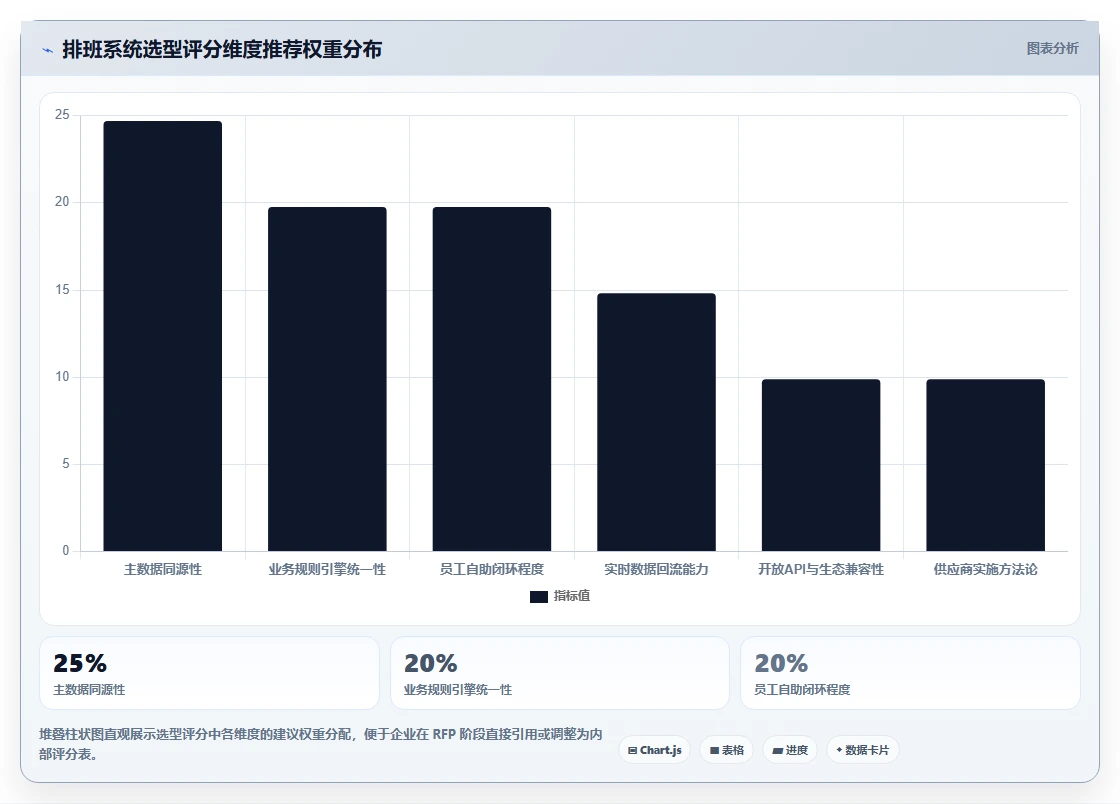Click the 数据卡片 tag button
Viewport: 1120px width, 804px height.
[x=863, y=750]
